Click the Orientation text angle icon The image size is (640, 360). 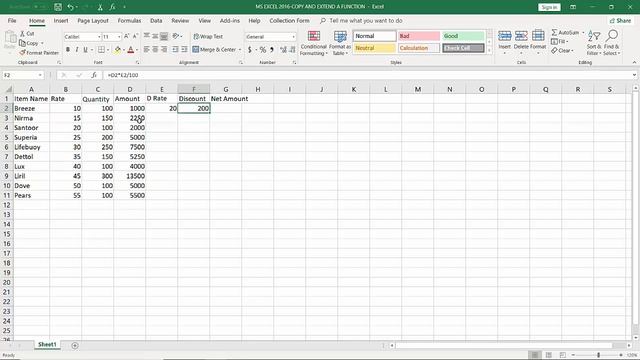(x=176, y=36)
